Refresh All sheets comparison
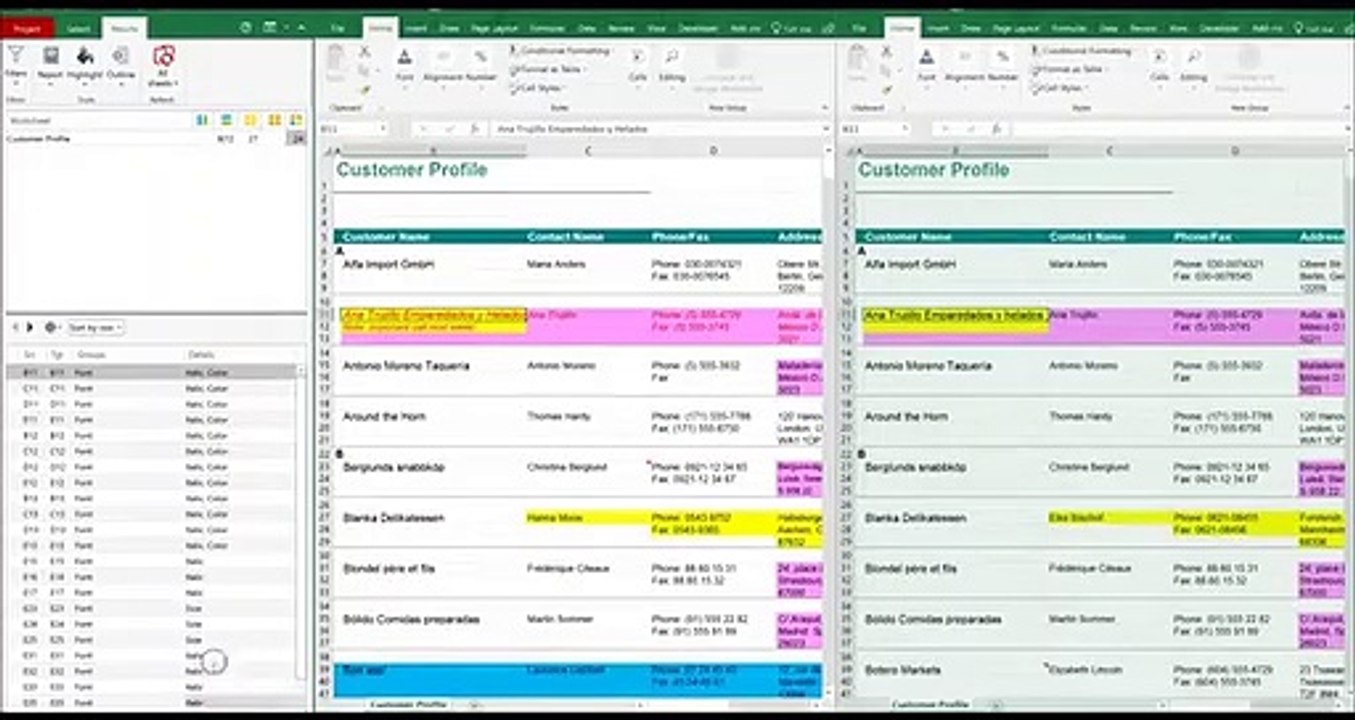Viewport: 1355px width, 720px height. pyautogui.click(x=164, y=65)
